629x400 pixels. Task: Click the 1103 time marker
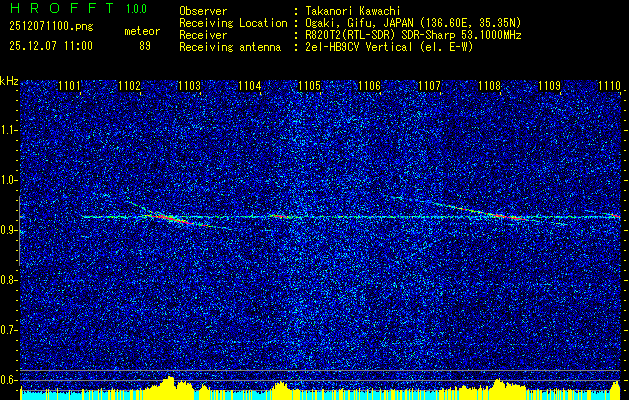point(189,85)
